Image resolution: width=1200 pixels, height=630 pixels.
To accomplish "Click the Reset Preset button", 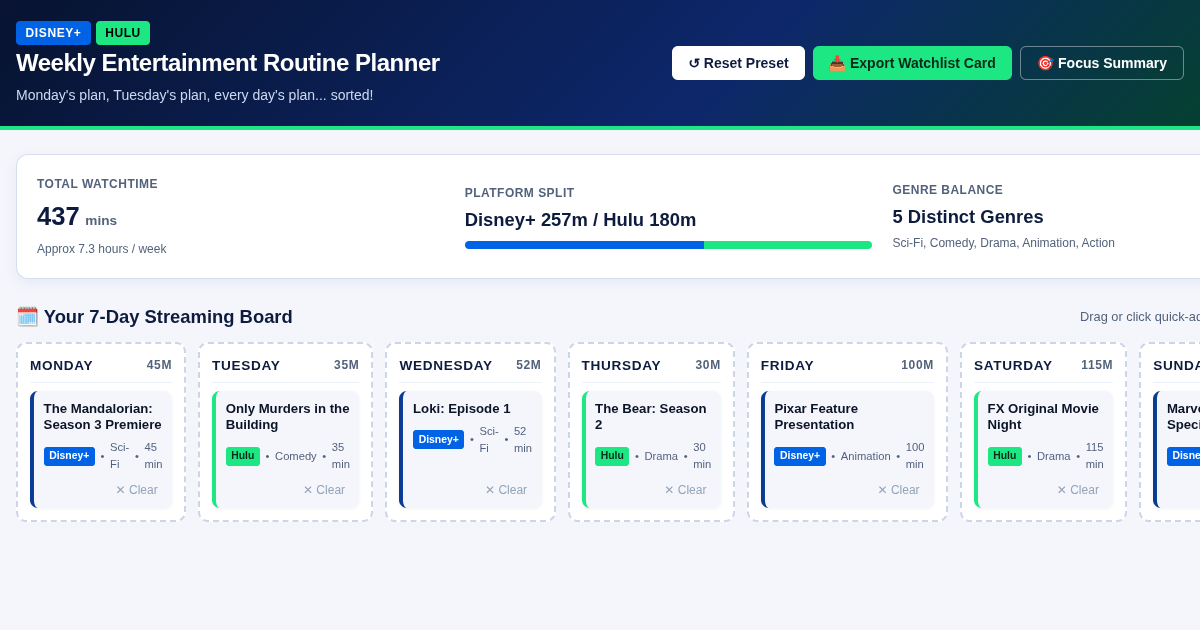I will pyautogui.click(x=738, y=63).
